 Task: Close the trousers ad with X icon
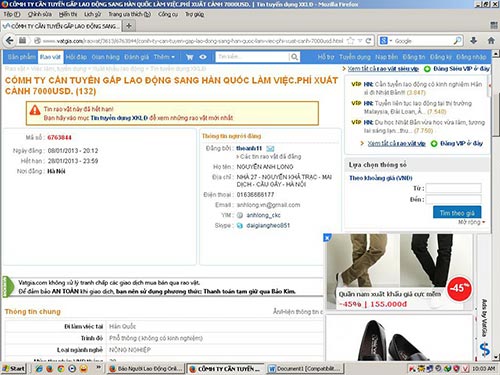coord(327,237)
